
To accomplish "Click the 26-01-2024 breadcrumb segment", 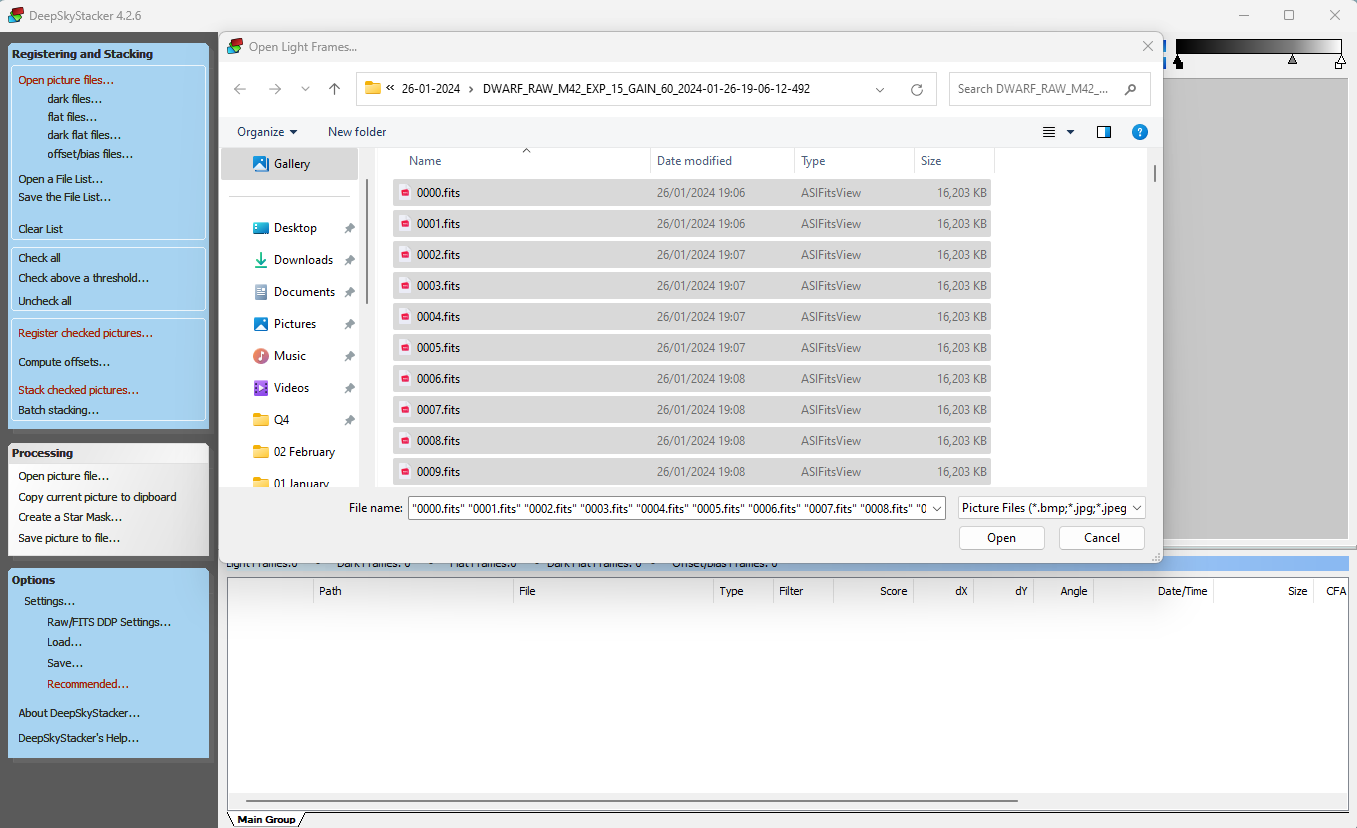I will 431,89.
